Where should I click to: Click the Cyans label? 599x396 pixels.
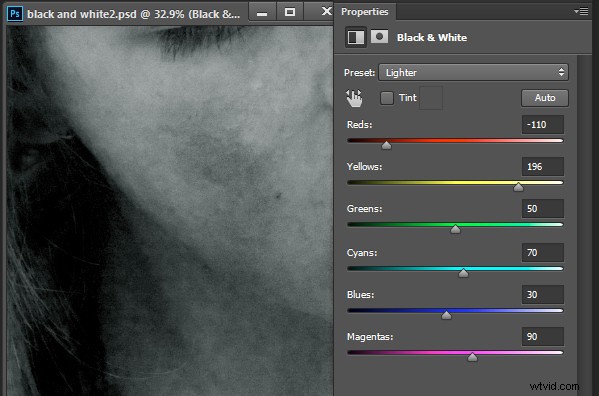[362, 252]
